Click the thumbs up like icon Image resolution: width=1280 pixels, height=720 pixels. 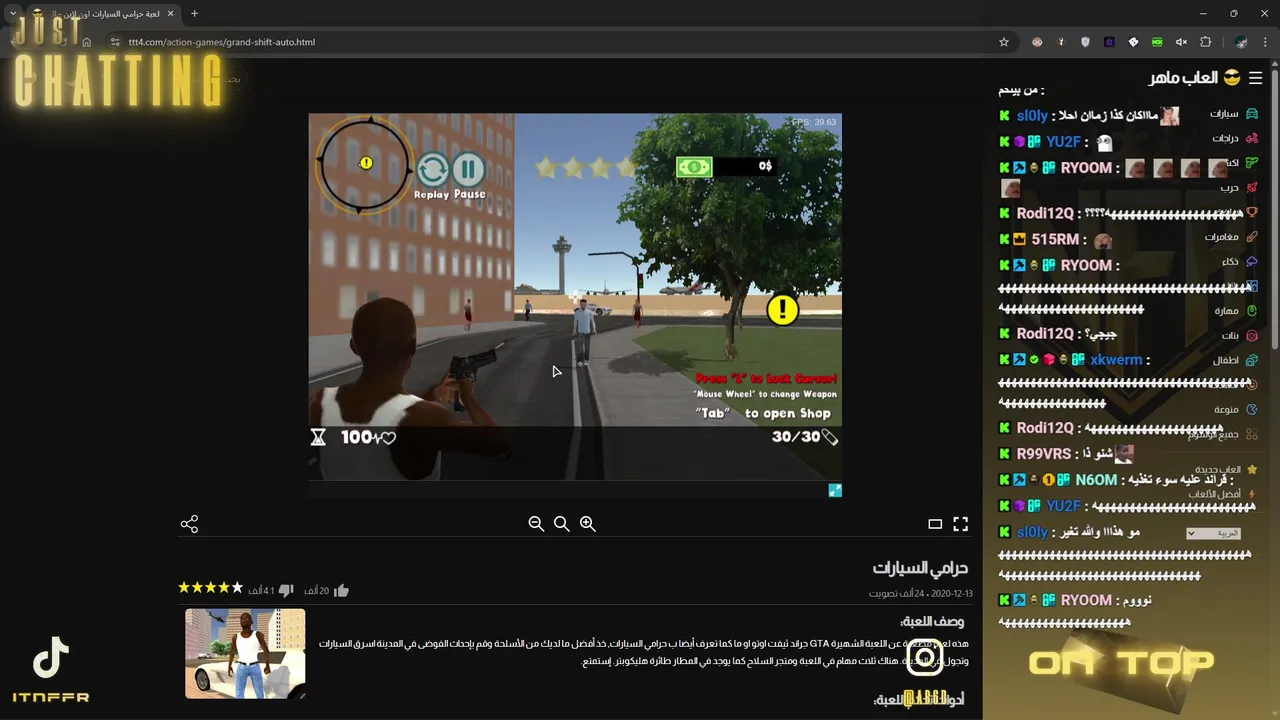(x=341, y=590)
